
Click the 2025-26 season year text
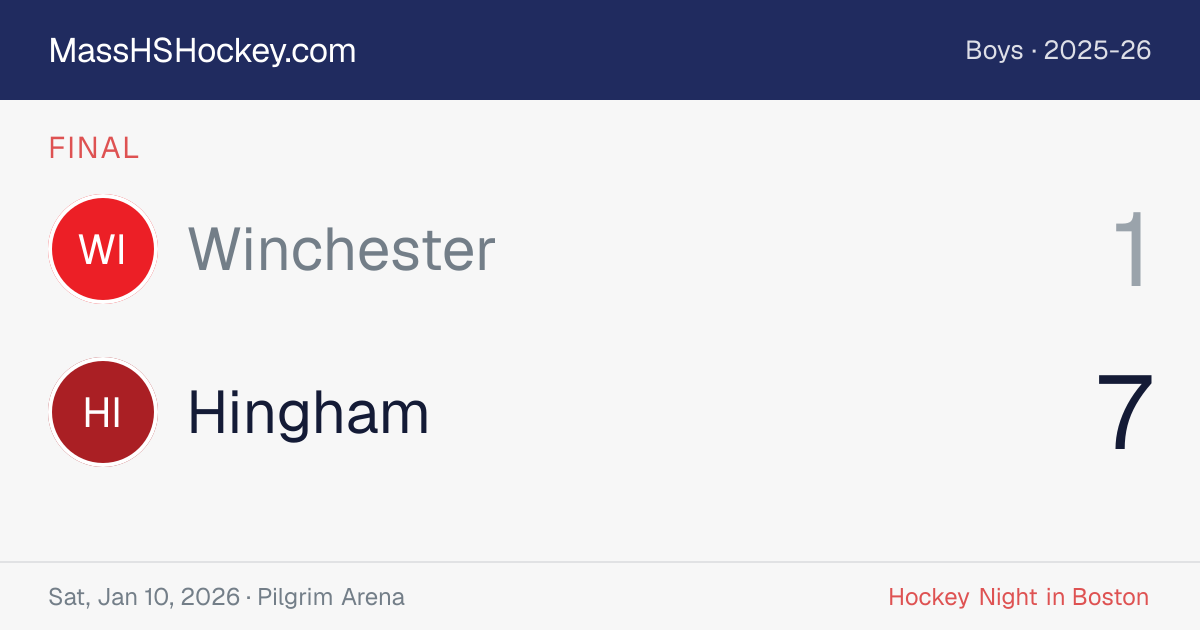[1098, 50]
